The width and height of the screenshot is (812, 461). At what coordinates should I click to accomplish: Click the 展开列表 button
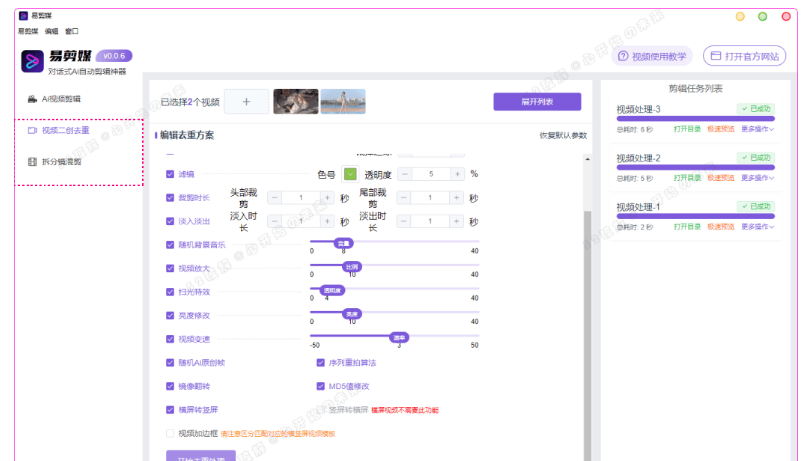pos(537,102)
